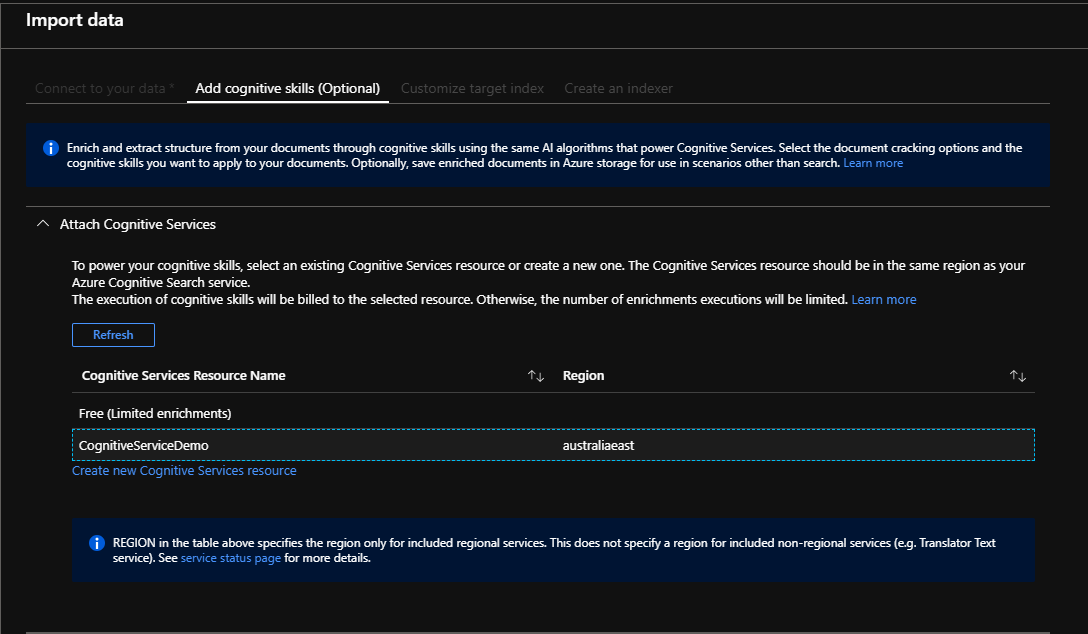Image resolution: width=1088 pixels, height=634 pixels.
Task: Click the sort icon next to Resource Name
Action: 535,375
